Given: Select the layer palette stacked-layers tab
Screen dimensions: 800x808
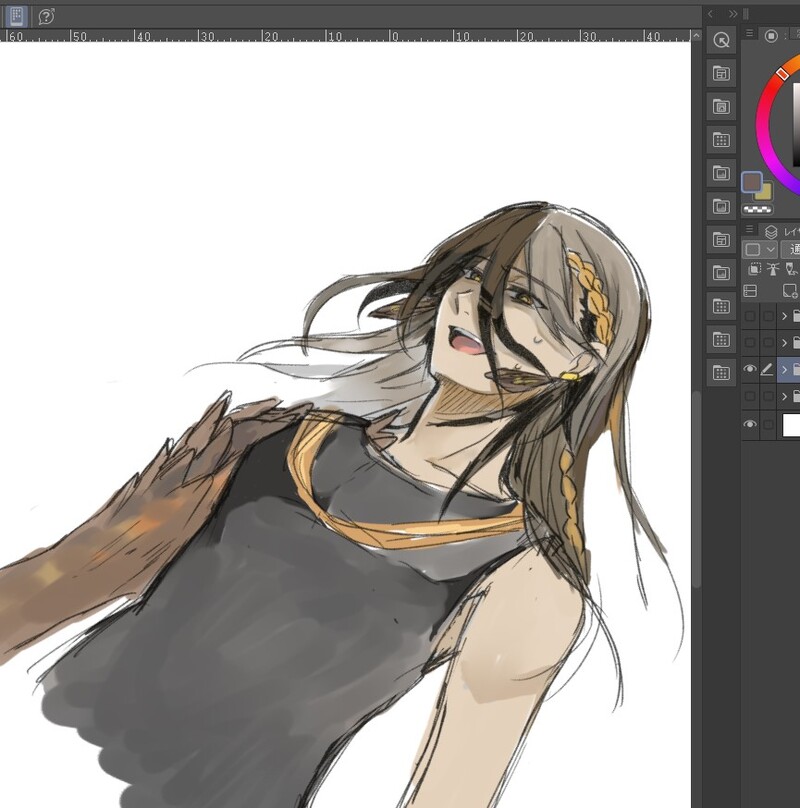Looking at the screenshot, I should click(x=771, y=232).
